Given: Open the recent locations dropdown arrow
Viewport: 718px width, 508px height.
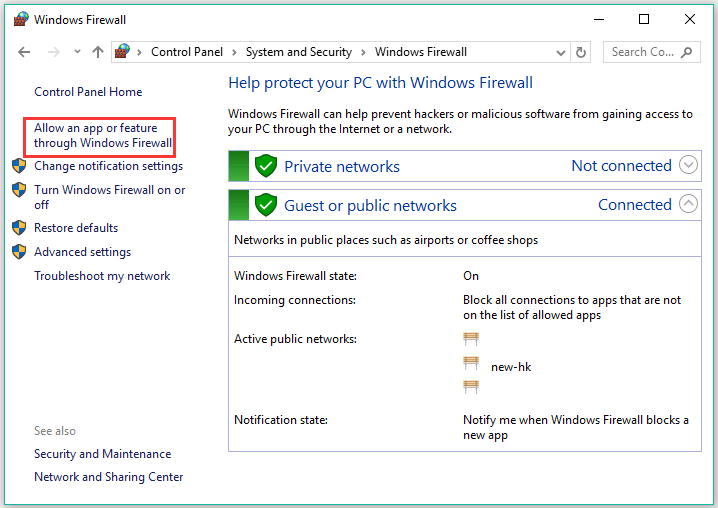Looking at the screenshot, I should tap(77, 52).
